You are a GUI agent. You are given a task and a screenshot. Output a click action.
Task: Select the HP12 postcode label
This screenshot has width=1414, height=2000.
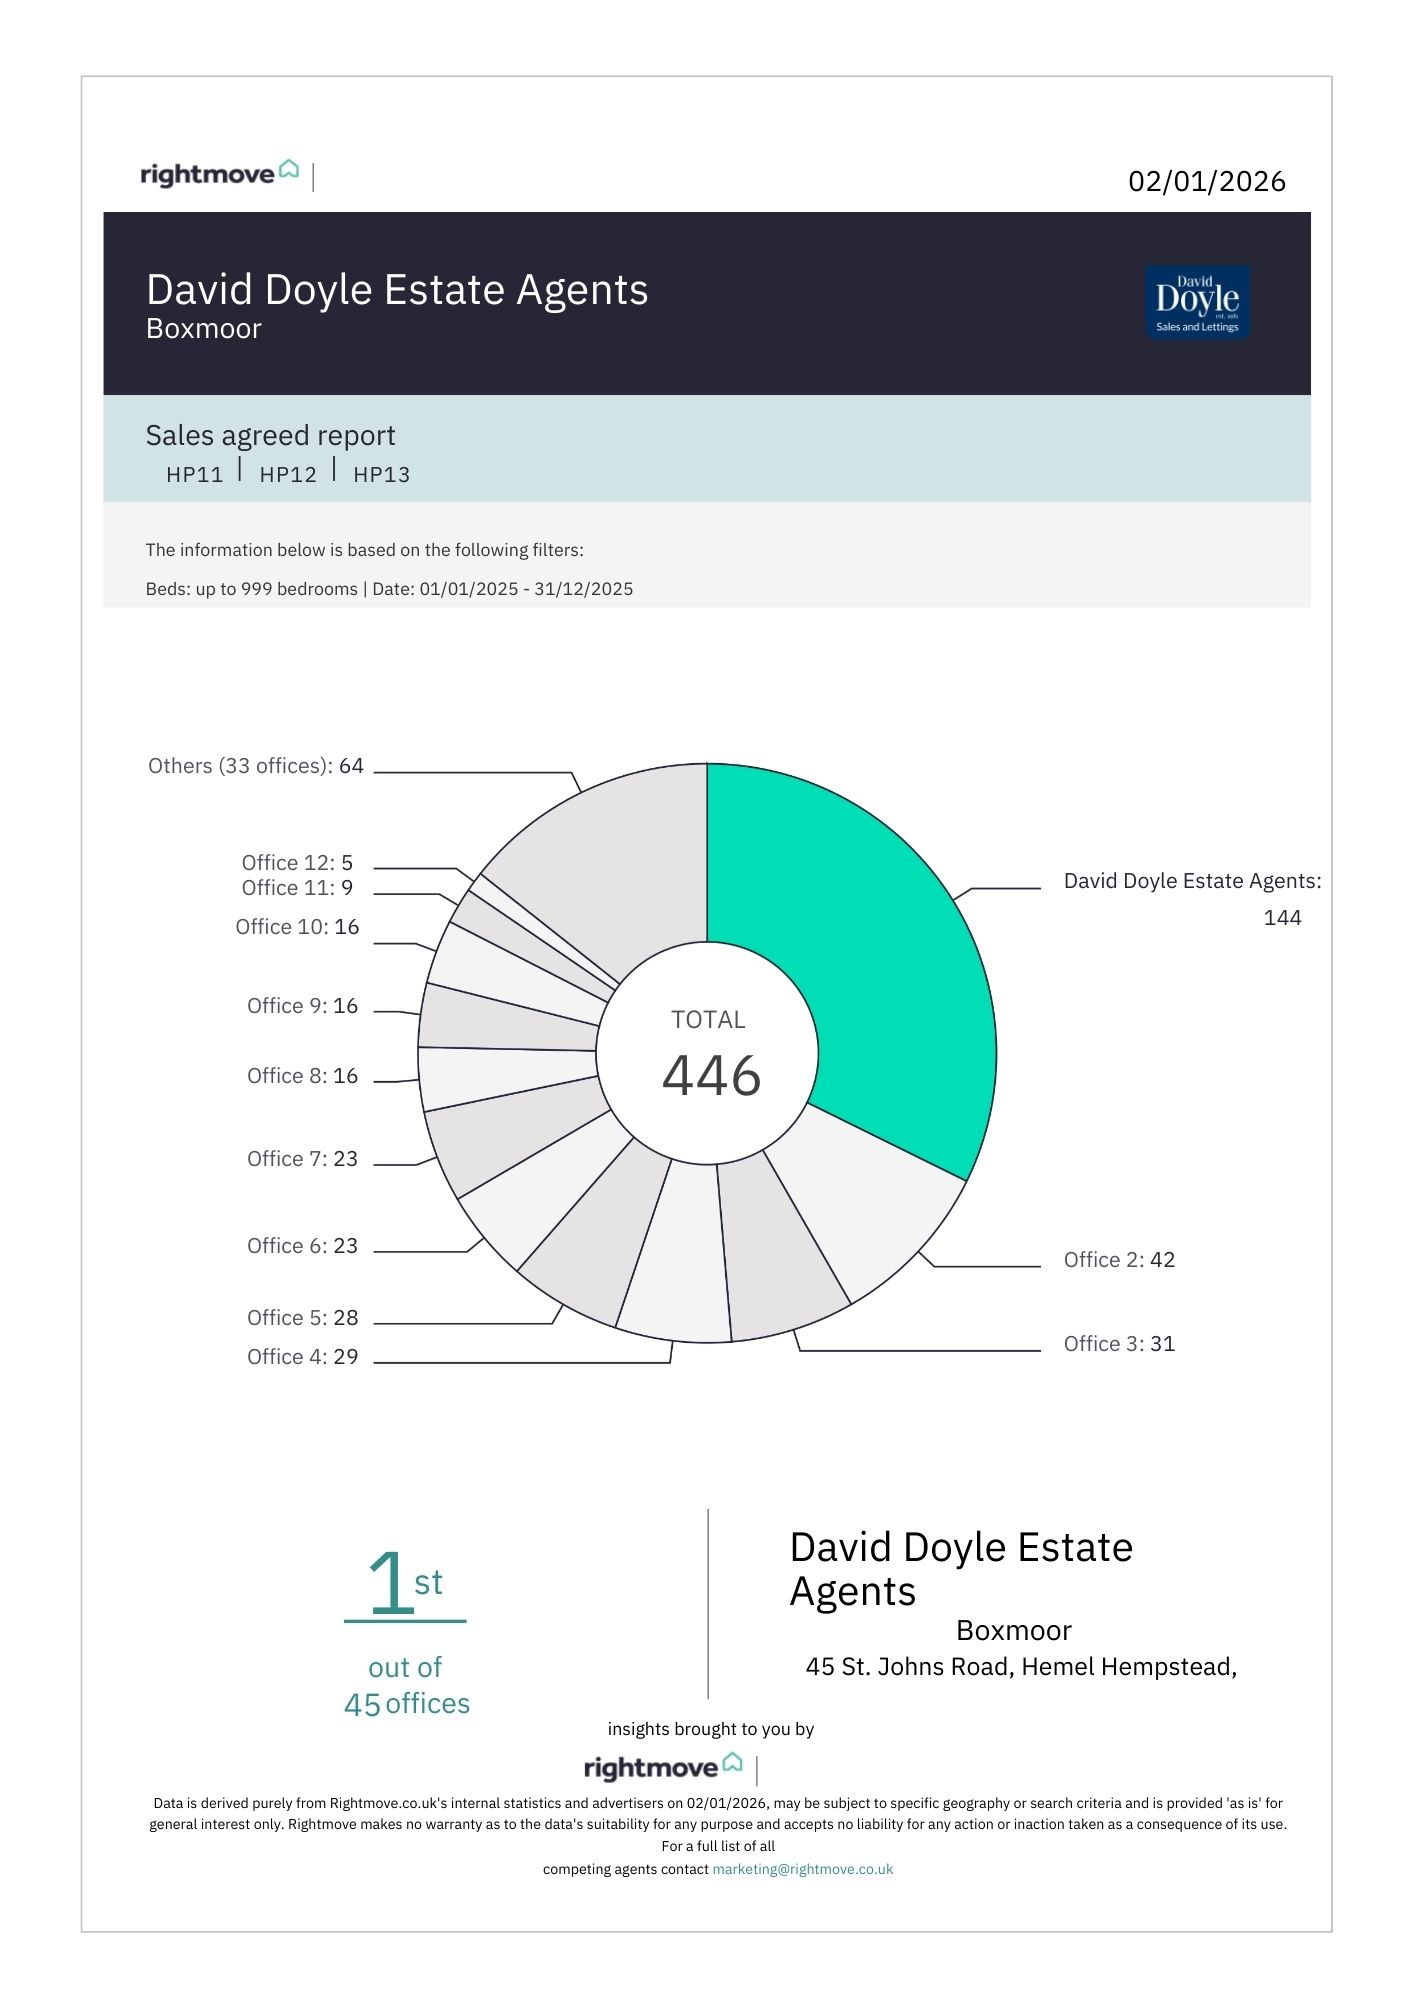click(288, 474)
